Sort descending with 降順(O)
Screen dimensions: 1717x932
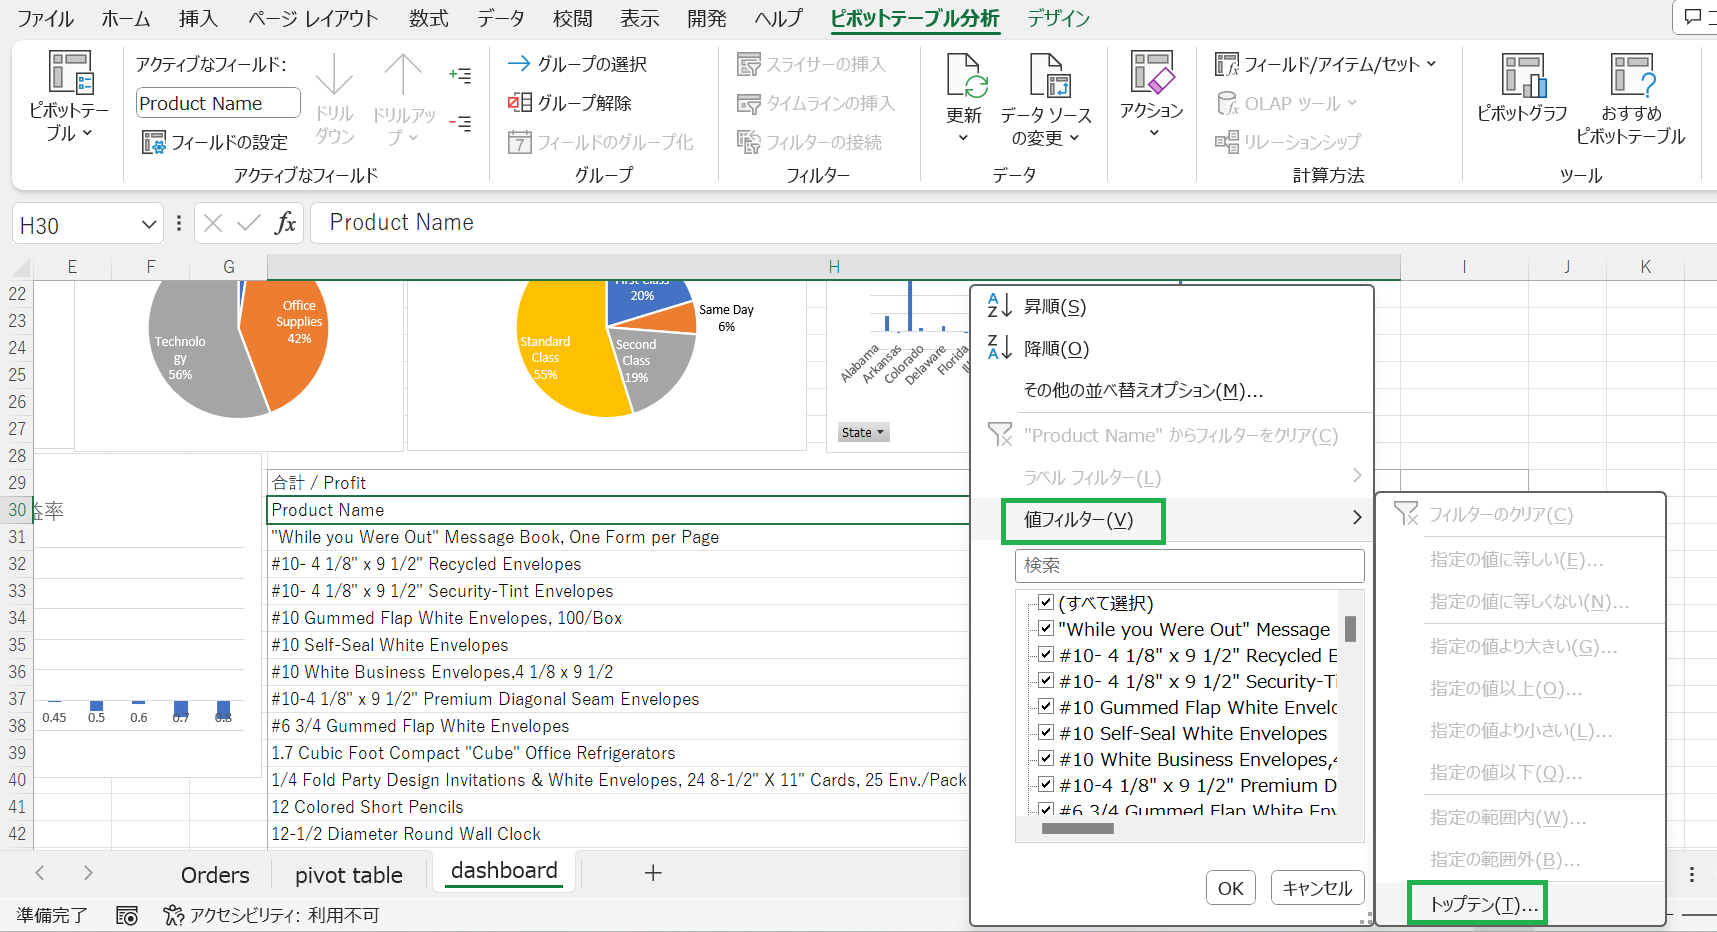[x=1056, y=349]
